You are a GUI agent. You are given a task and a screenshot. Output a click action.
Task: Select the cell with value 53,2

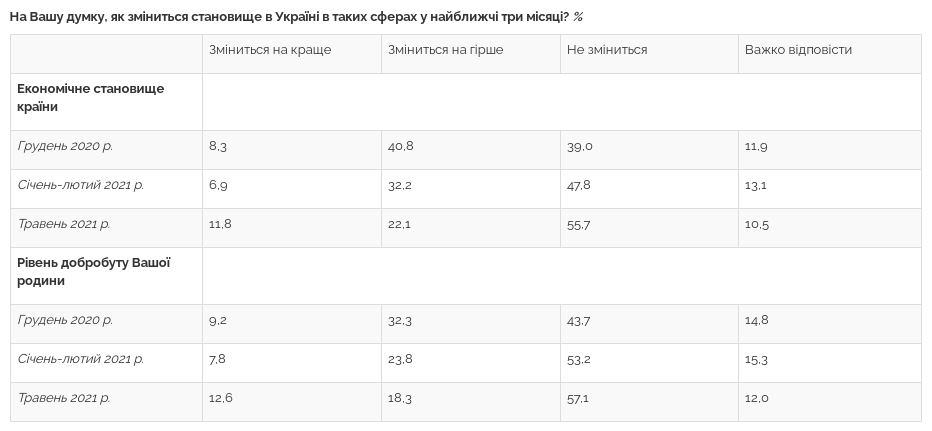(x=579, y=359)
